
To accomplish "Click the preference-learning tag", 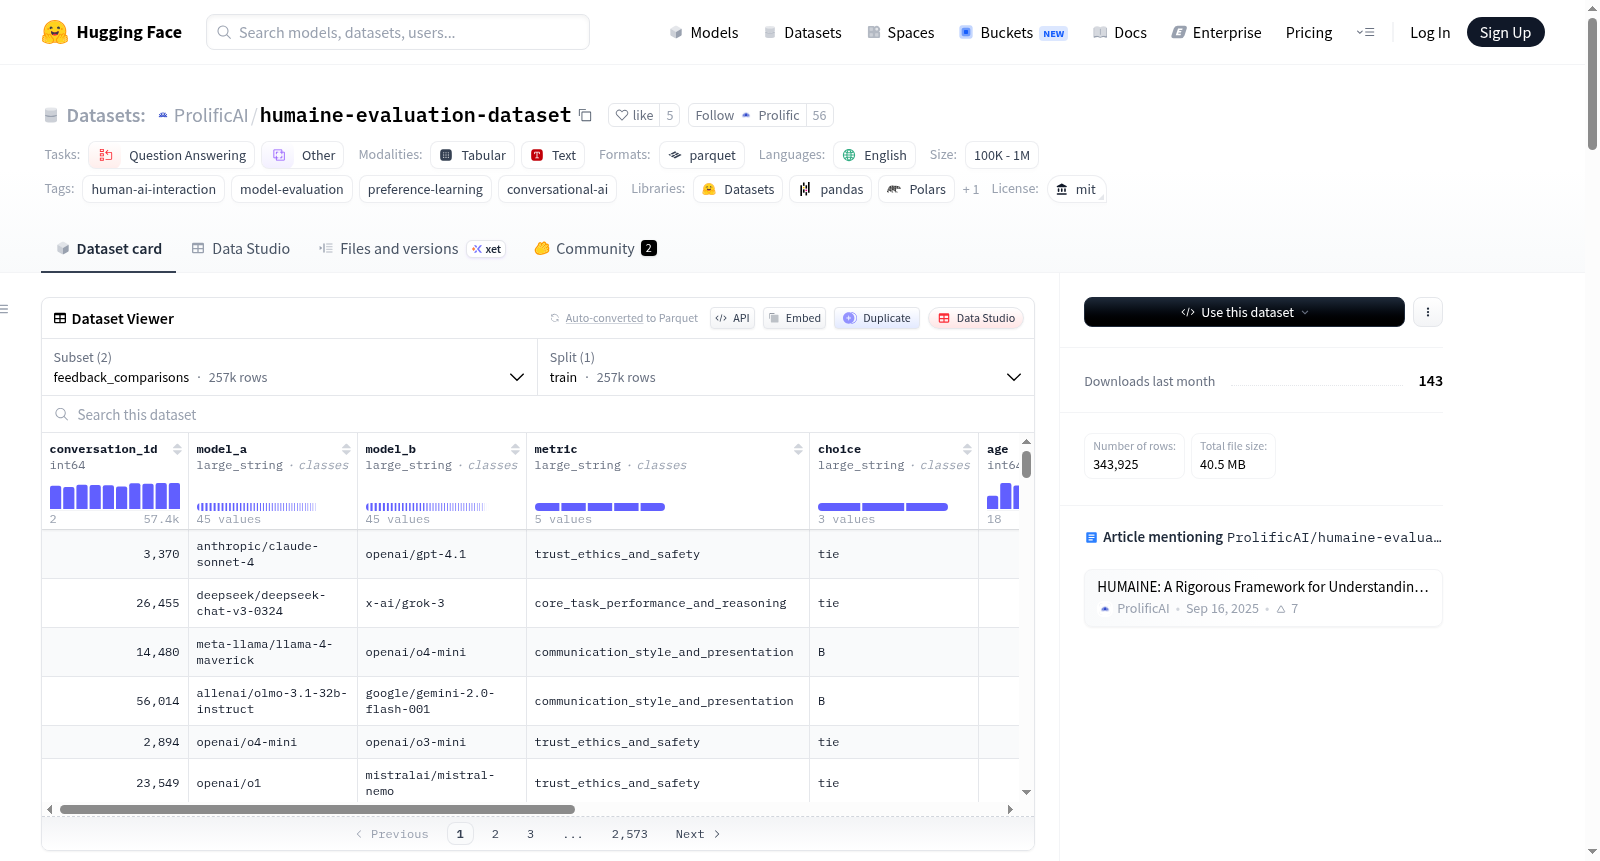I will click(425, 189).
